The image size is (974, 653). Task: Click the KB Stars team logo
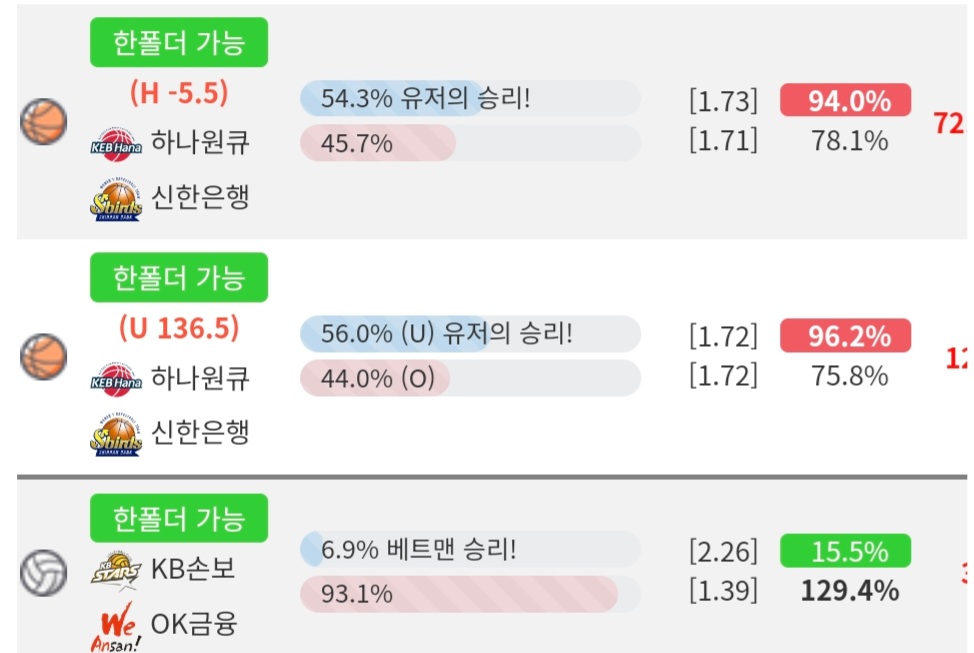[116, 569]
